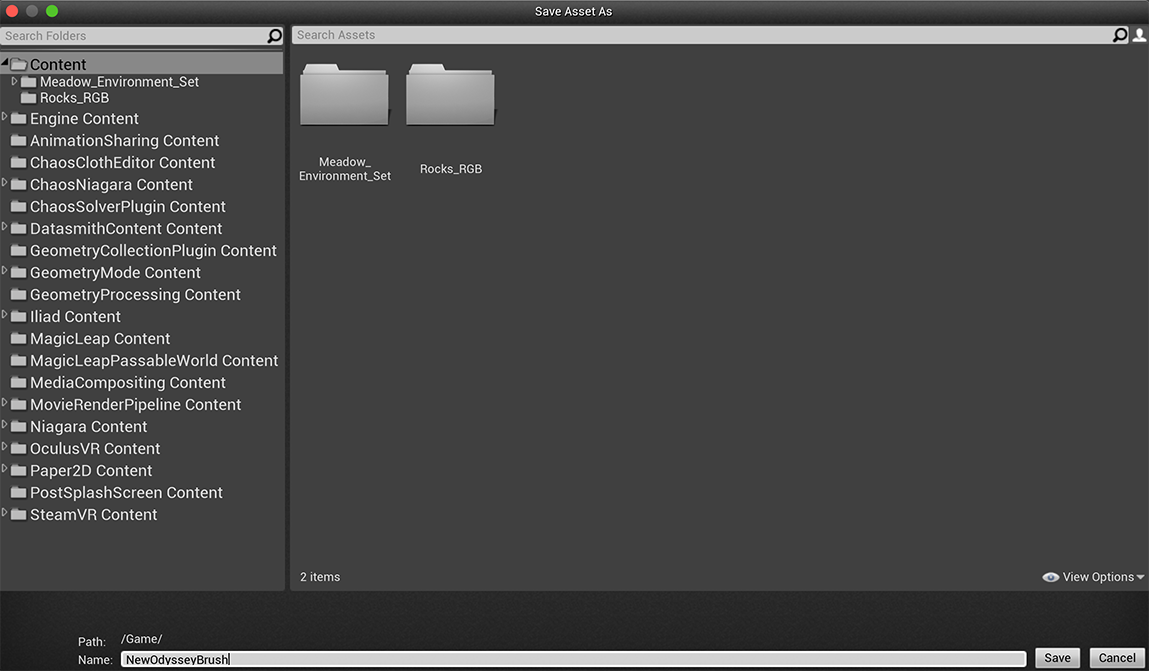Click the Search Assets input field
This screenshot has width=1149, height=671.
pyautogui.click(x=600, y=34)
